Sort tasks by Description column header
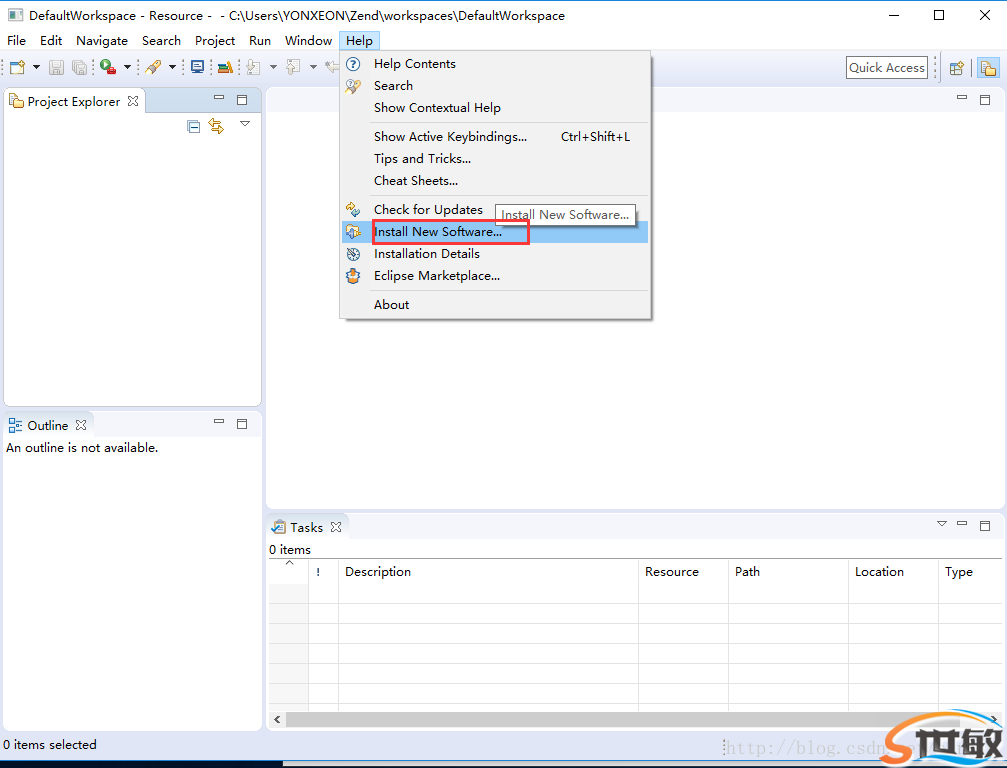 [488, 572]
